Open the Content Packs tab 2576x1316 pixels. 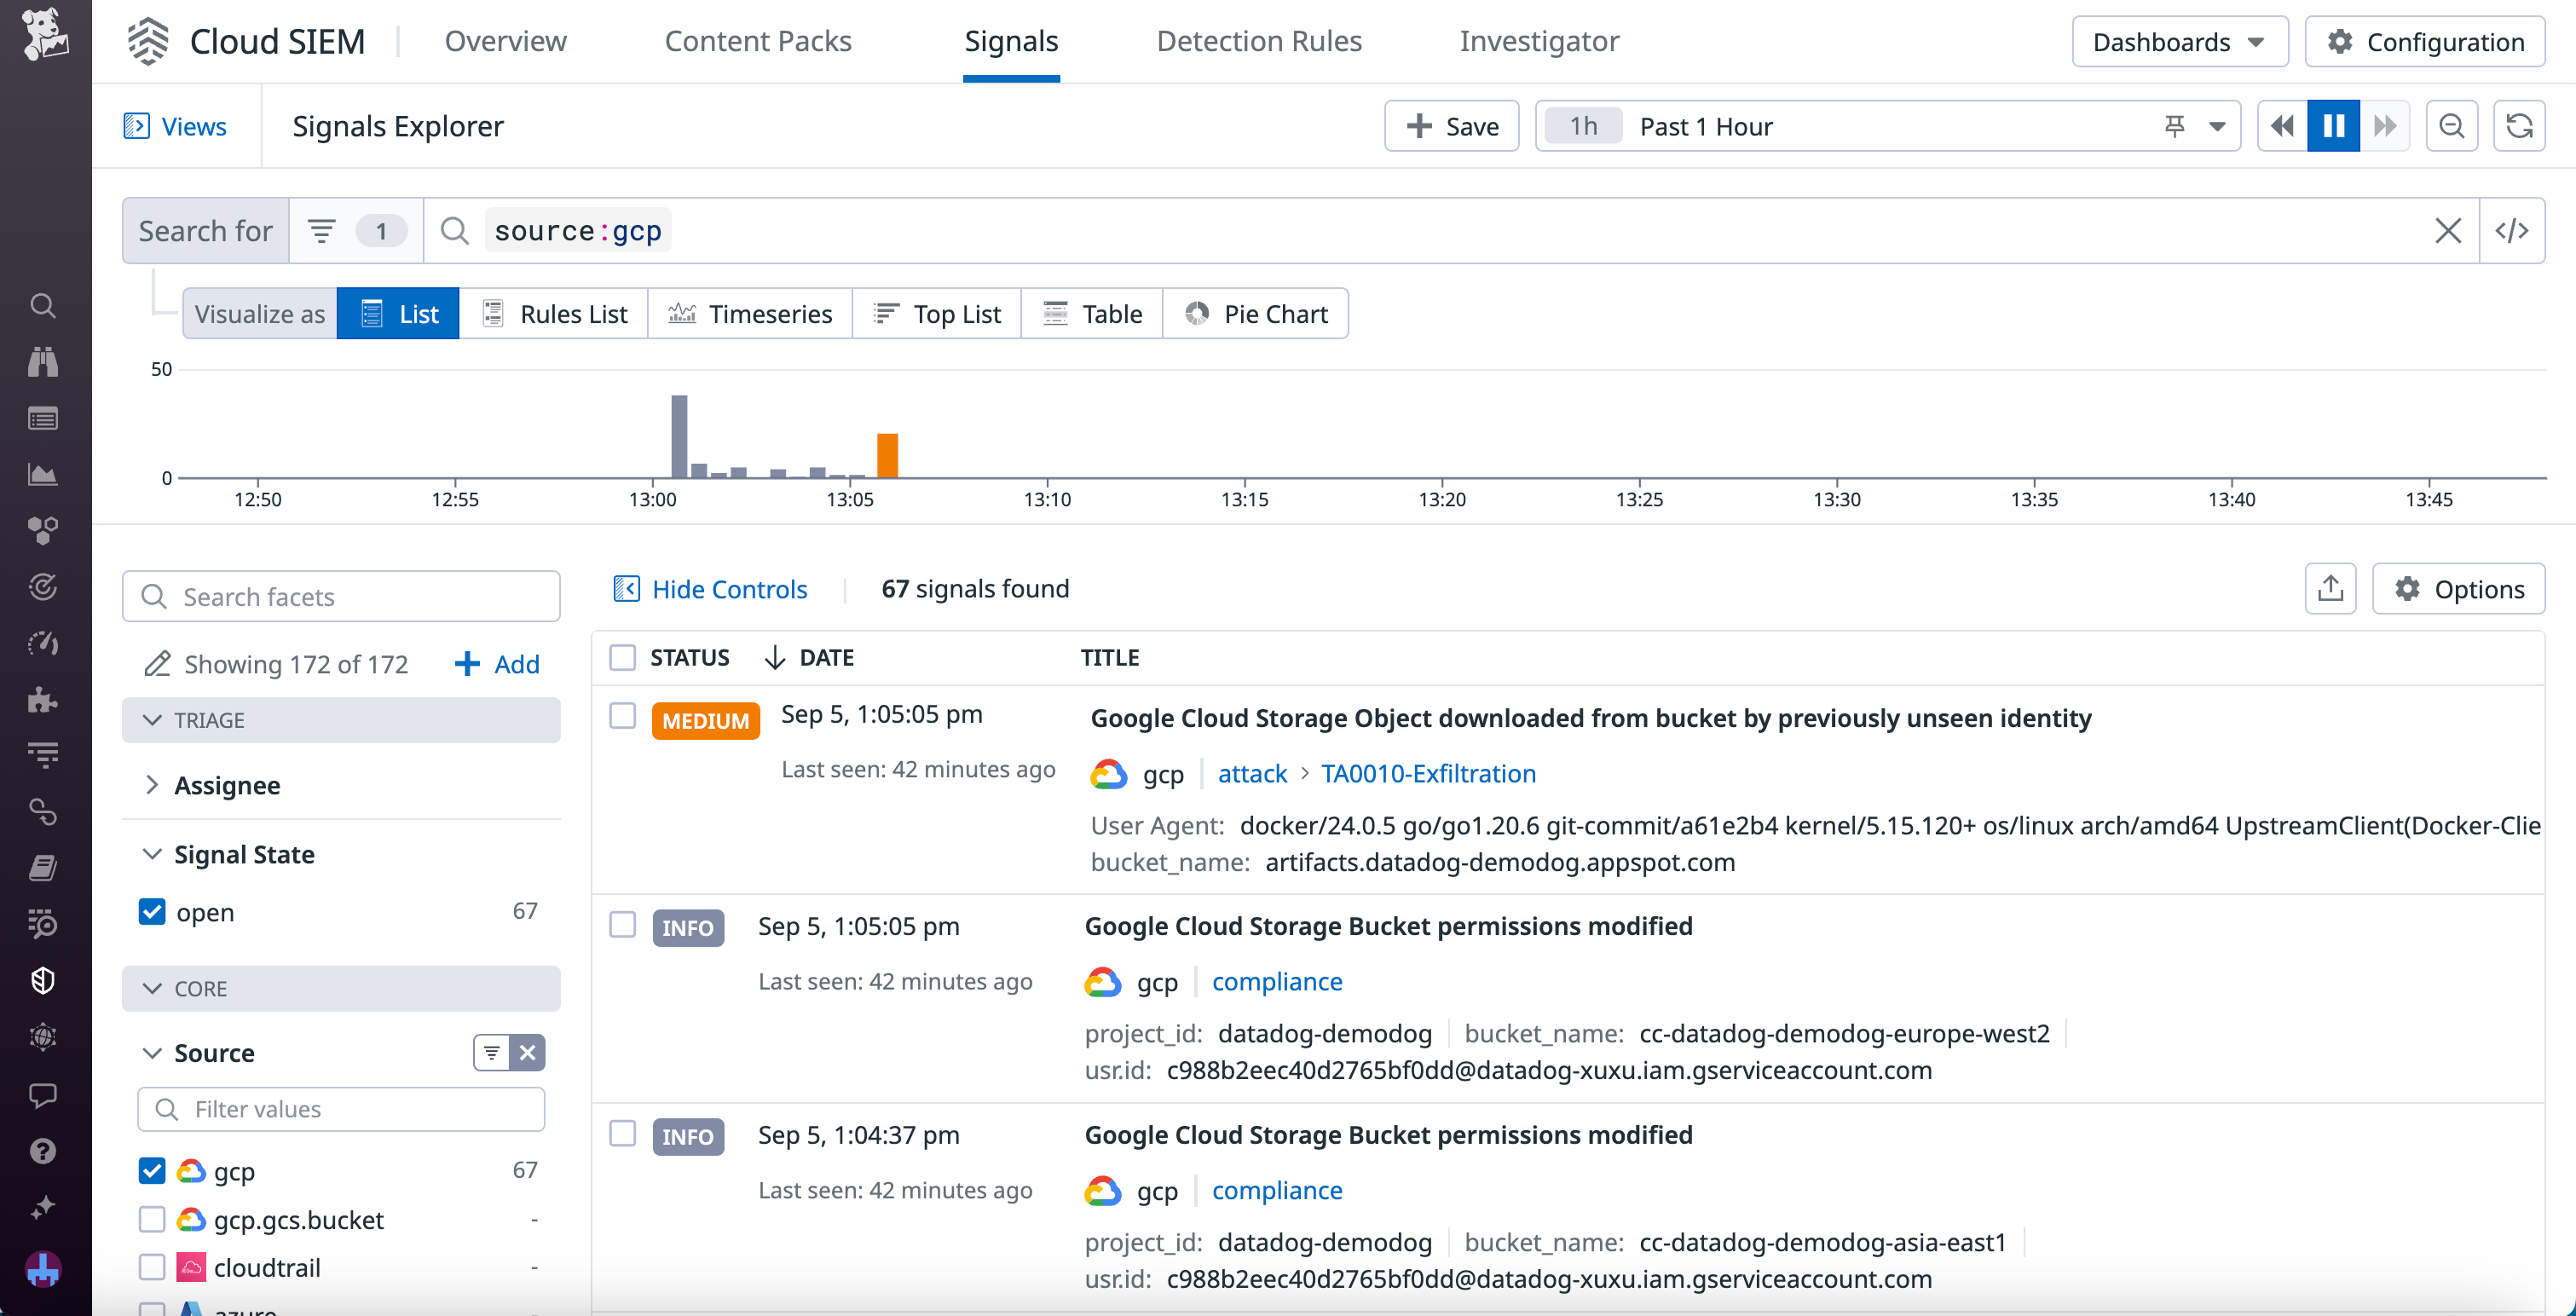click(x=758, y=41)
